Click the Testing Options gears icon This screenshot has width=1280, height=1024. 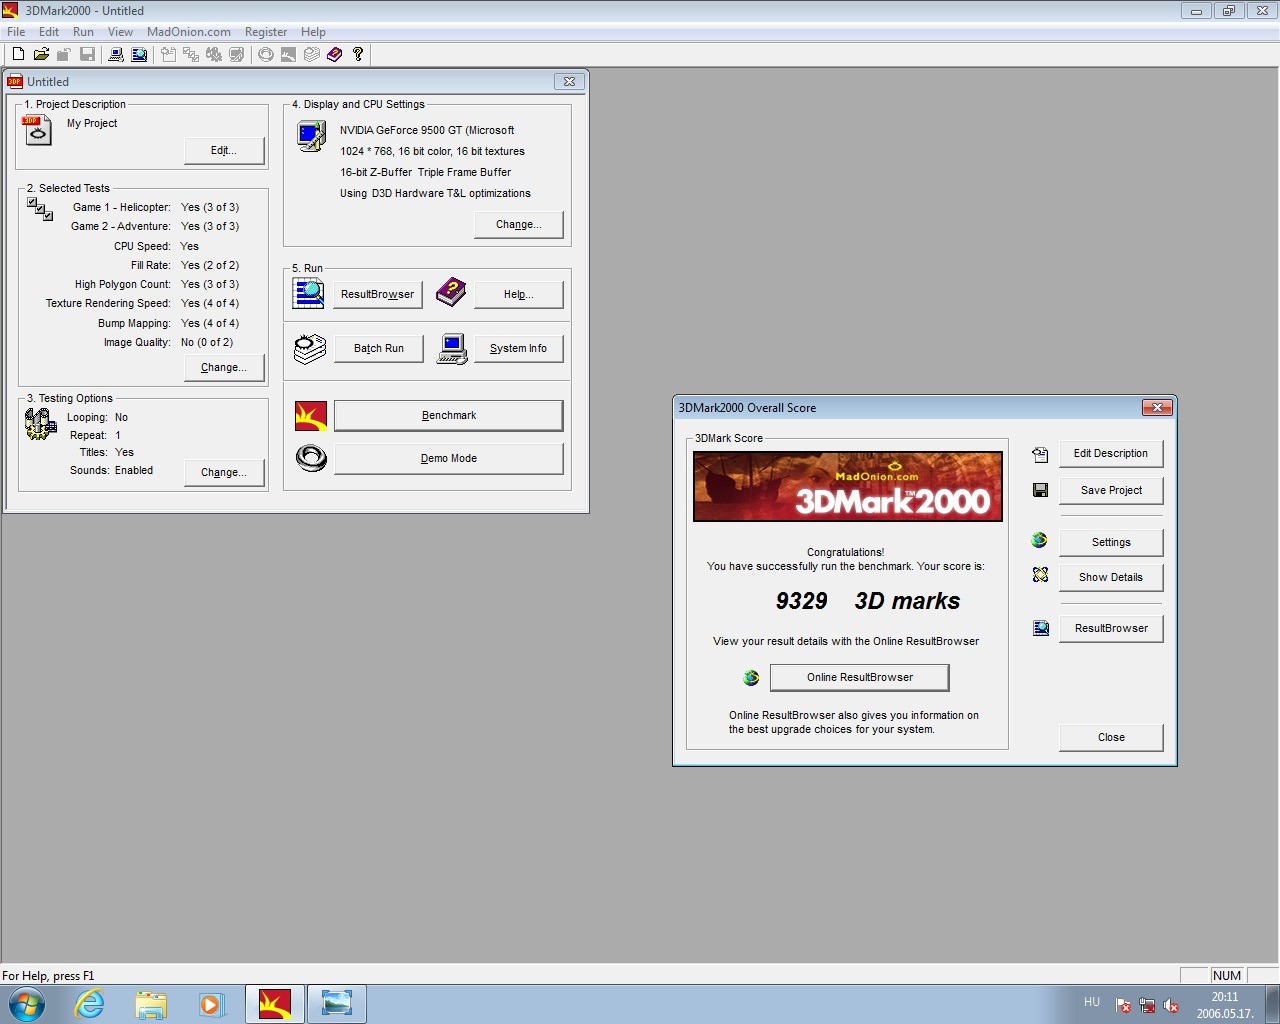(40, 425)
